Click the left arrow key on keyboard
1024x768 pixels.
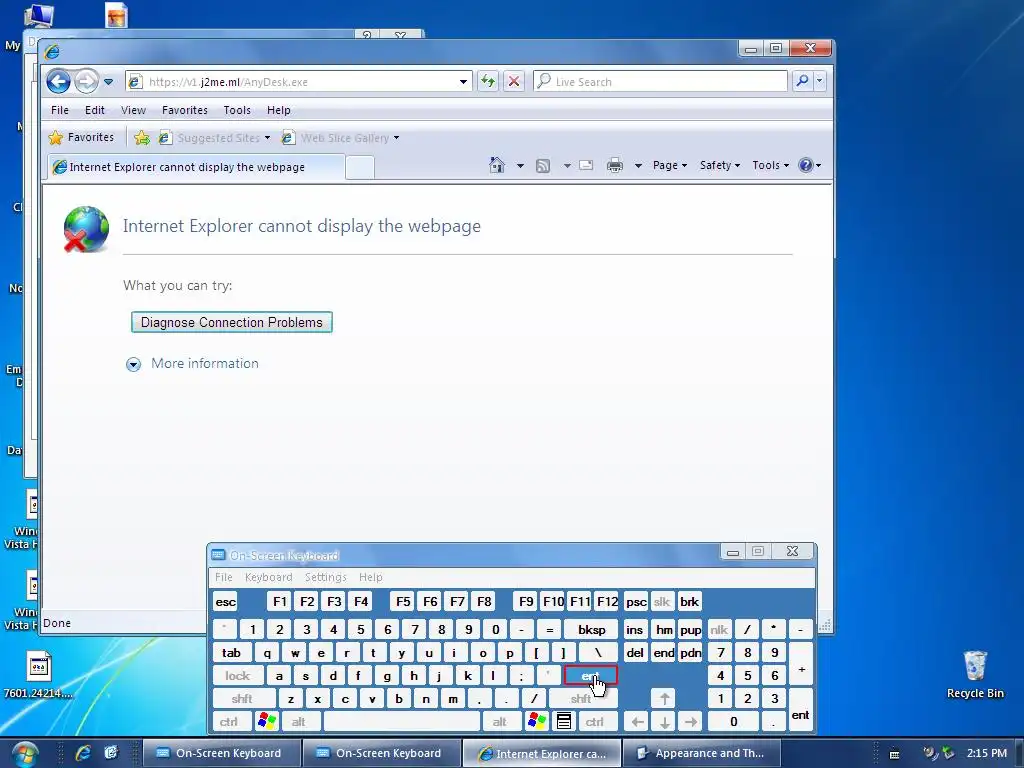[x=637, y=722]
